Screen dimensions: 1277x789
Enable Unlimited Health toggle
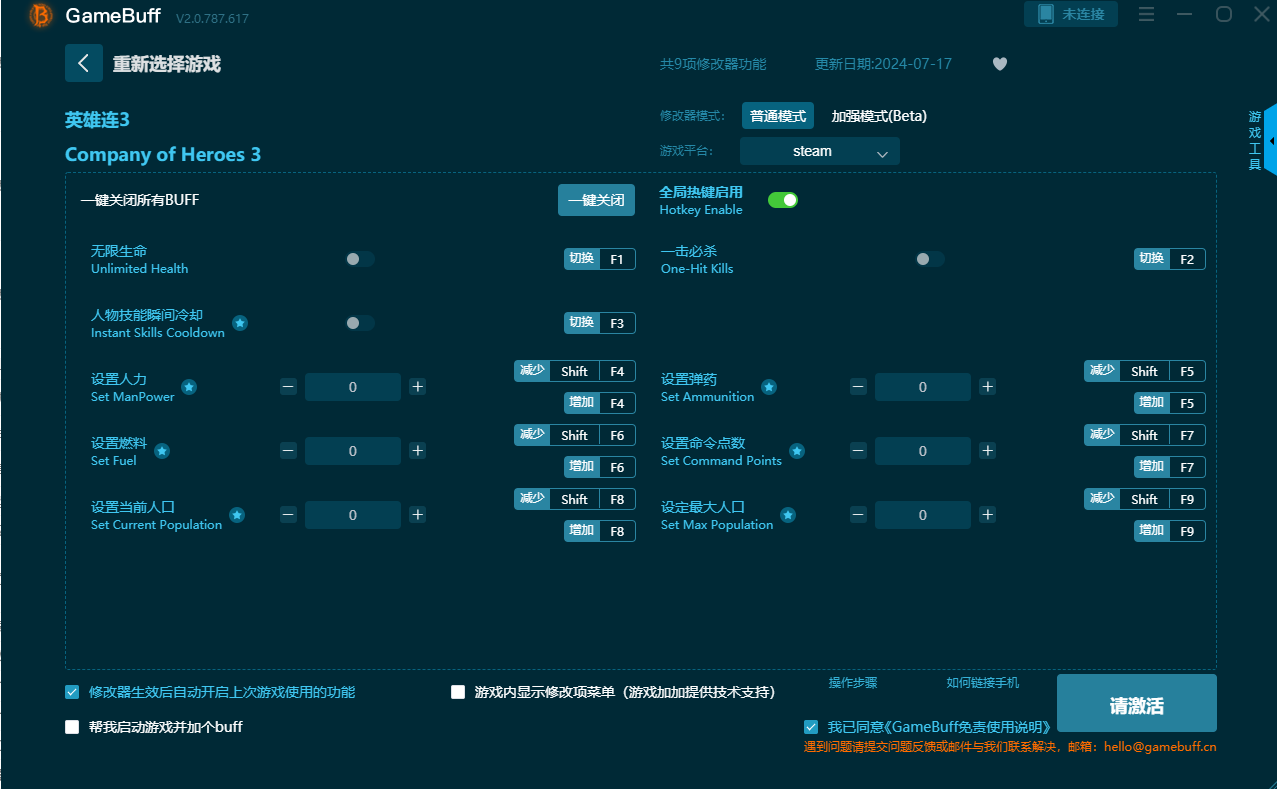pos(360,259)
